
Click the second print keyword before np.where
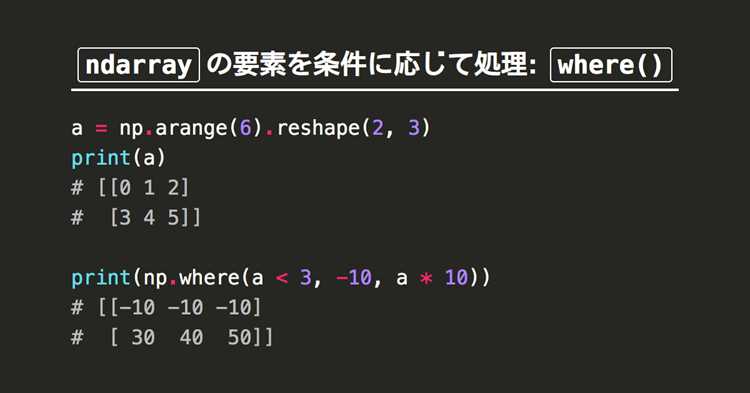[101, 278]
